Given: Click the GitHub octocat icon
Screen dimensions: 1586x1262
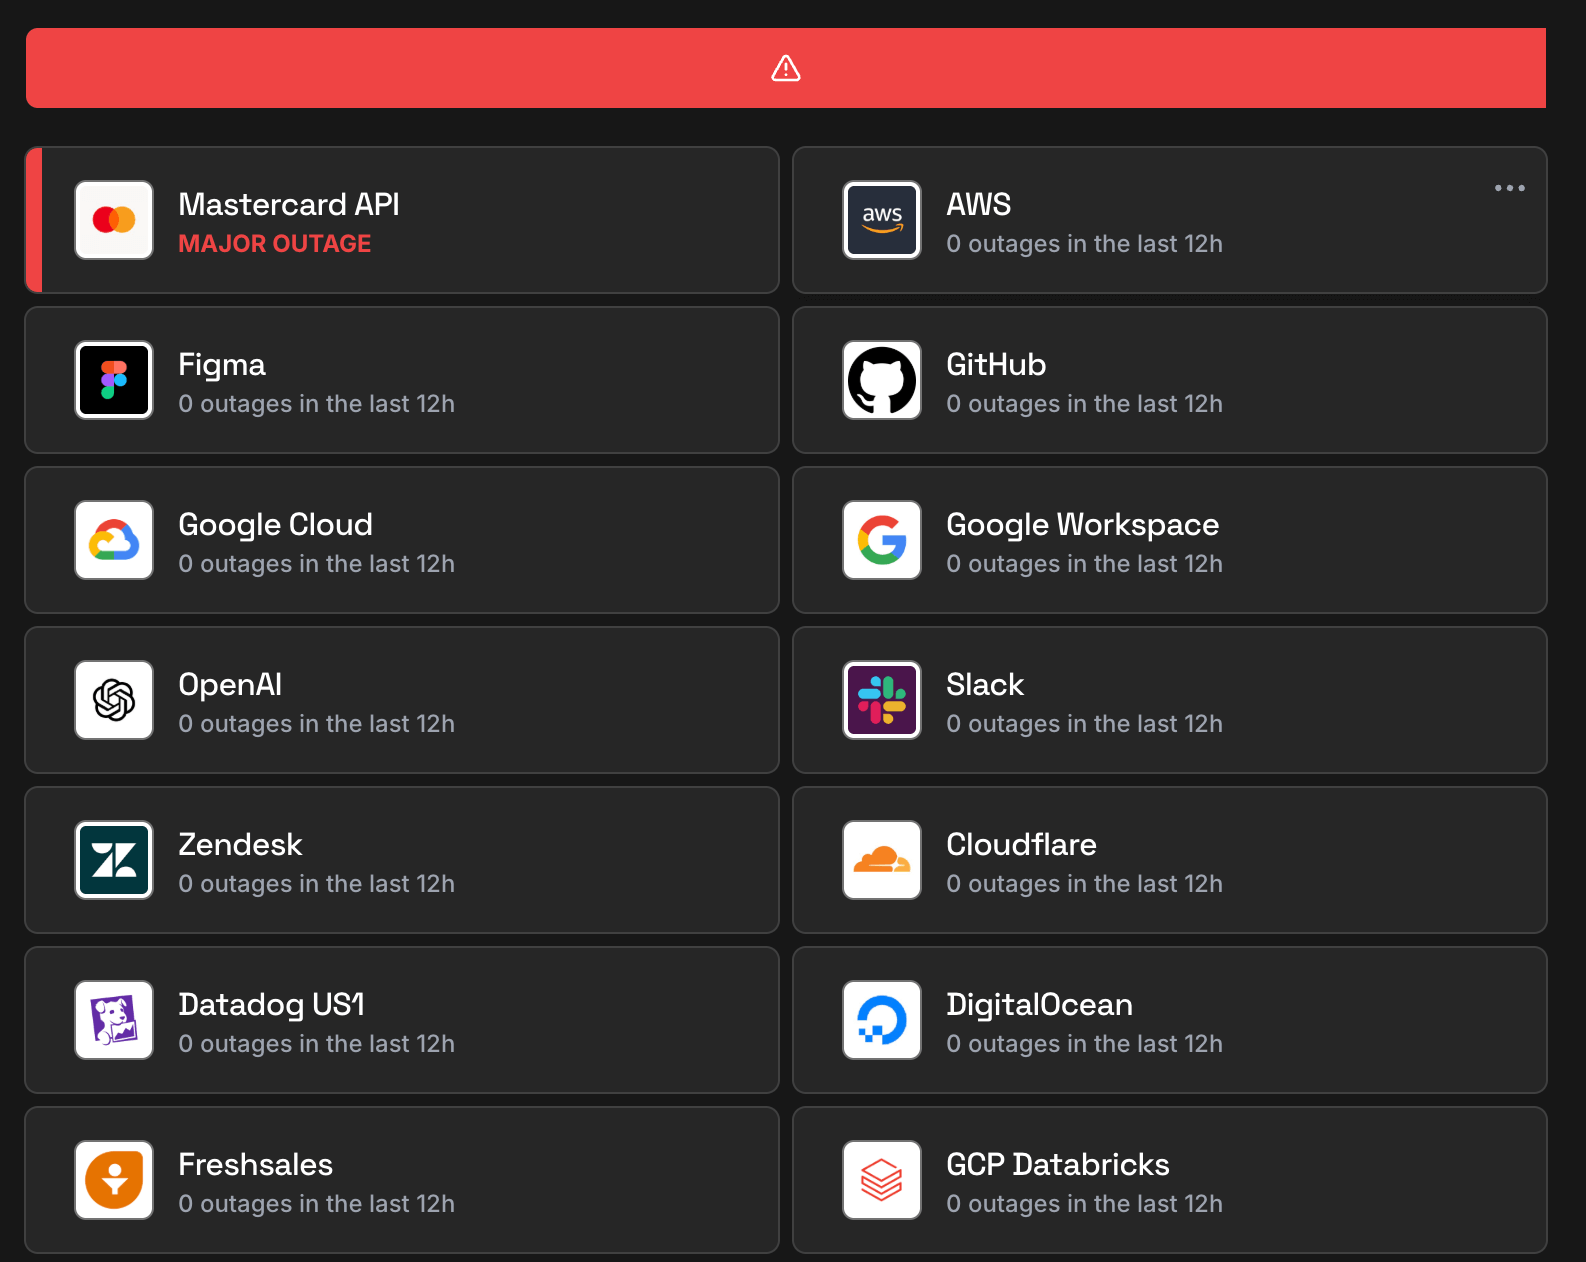Looking at the screenshot, I should [x=882, y=380].
